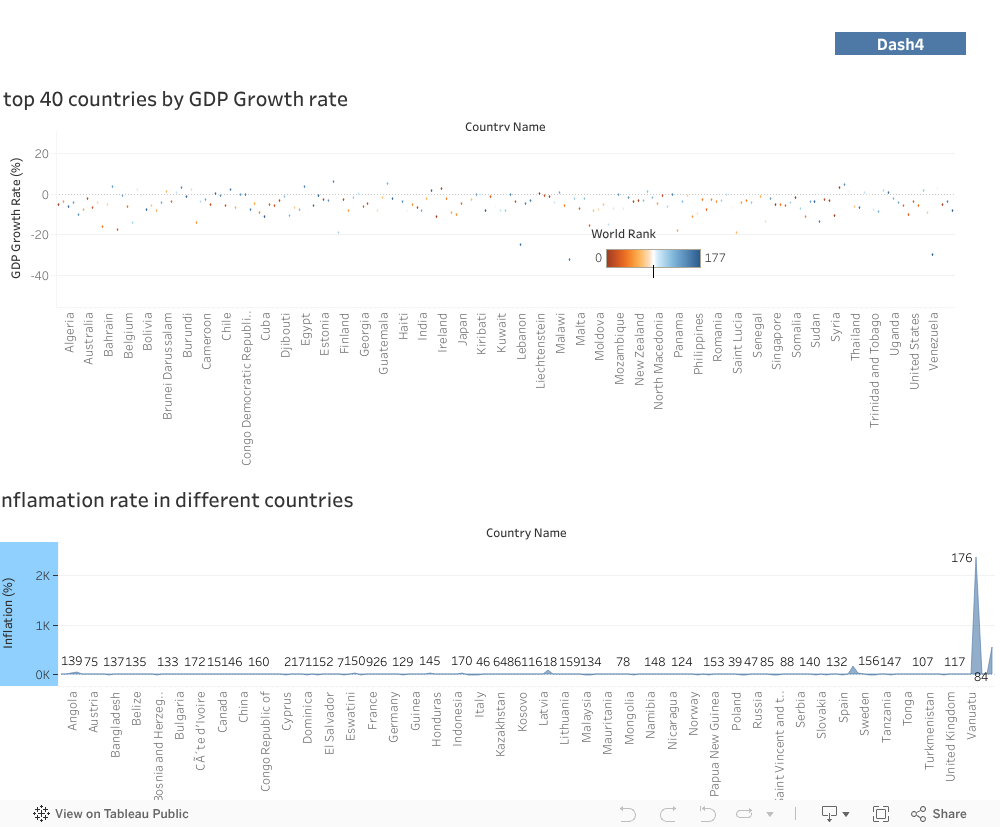Click the Redo arrow icon
Viewport: 1000px width, 827px height.
pyautogui.click(x=668, y=813)
